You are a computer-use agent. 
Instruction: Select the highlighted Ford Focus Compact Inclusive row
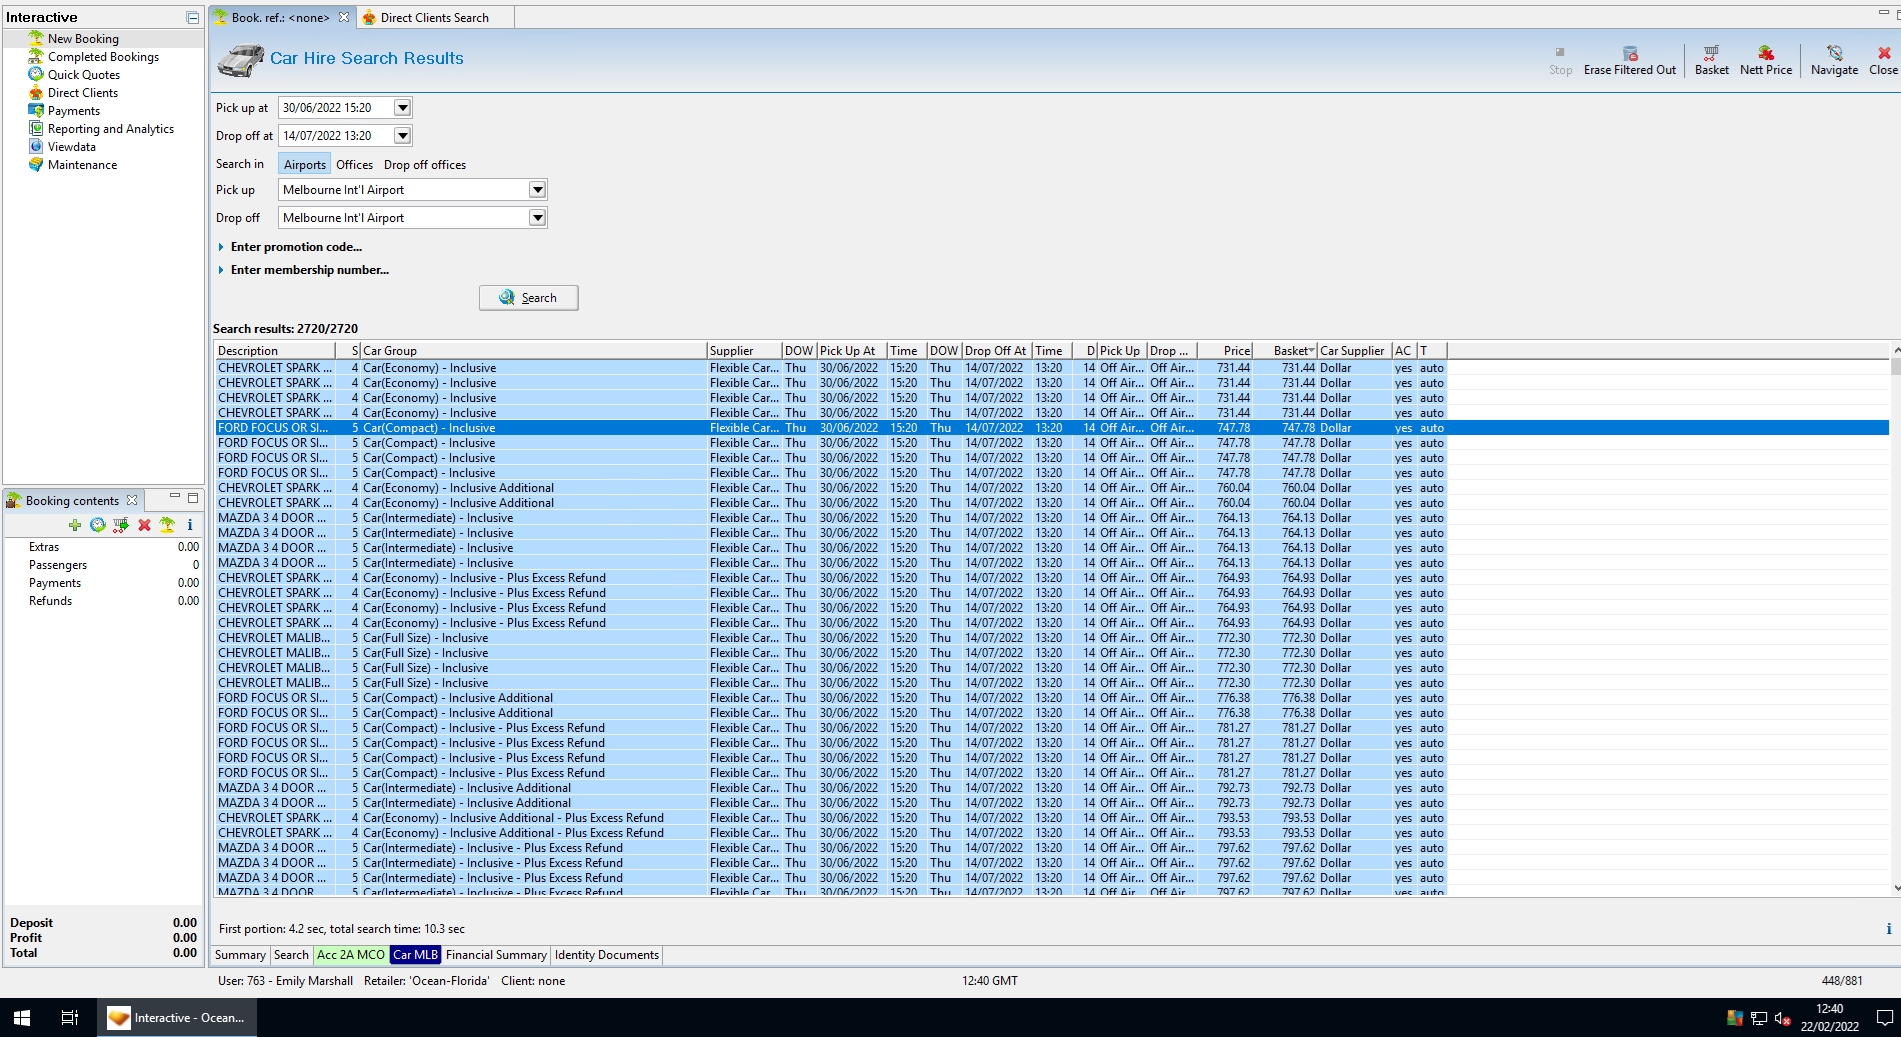(1051, 428)
